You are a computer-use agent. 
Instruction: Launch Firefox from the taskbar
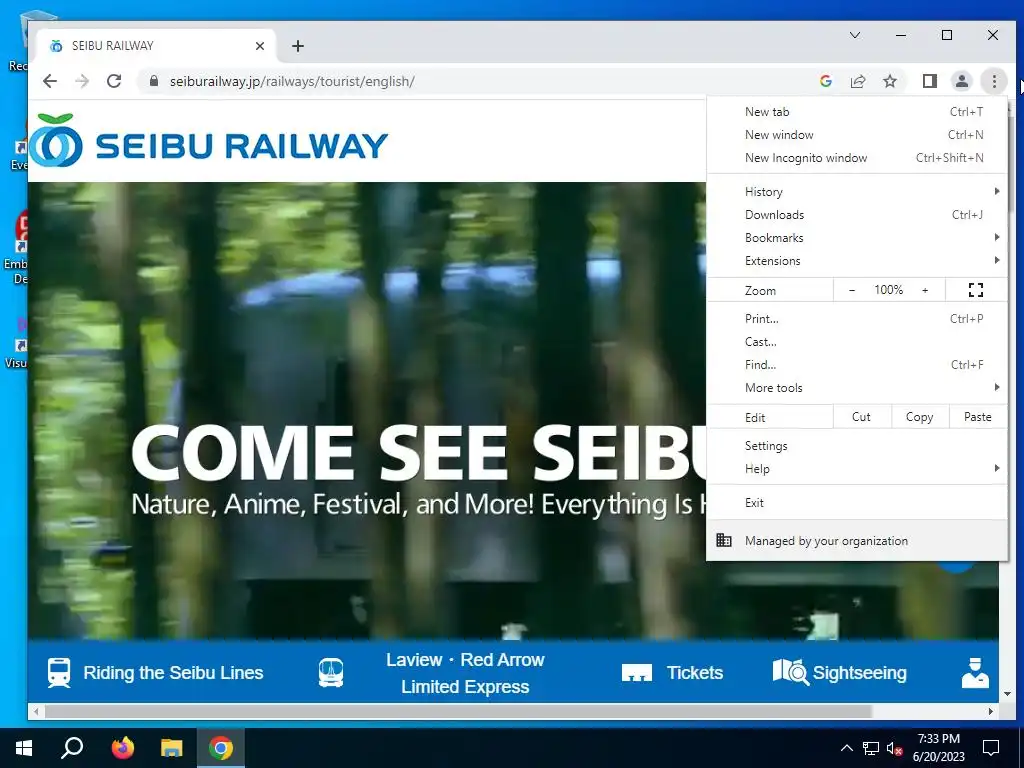[122, 748]
